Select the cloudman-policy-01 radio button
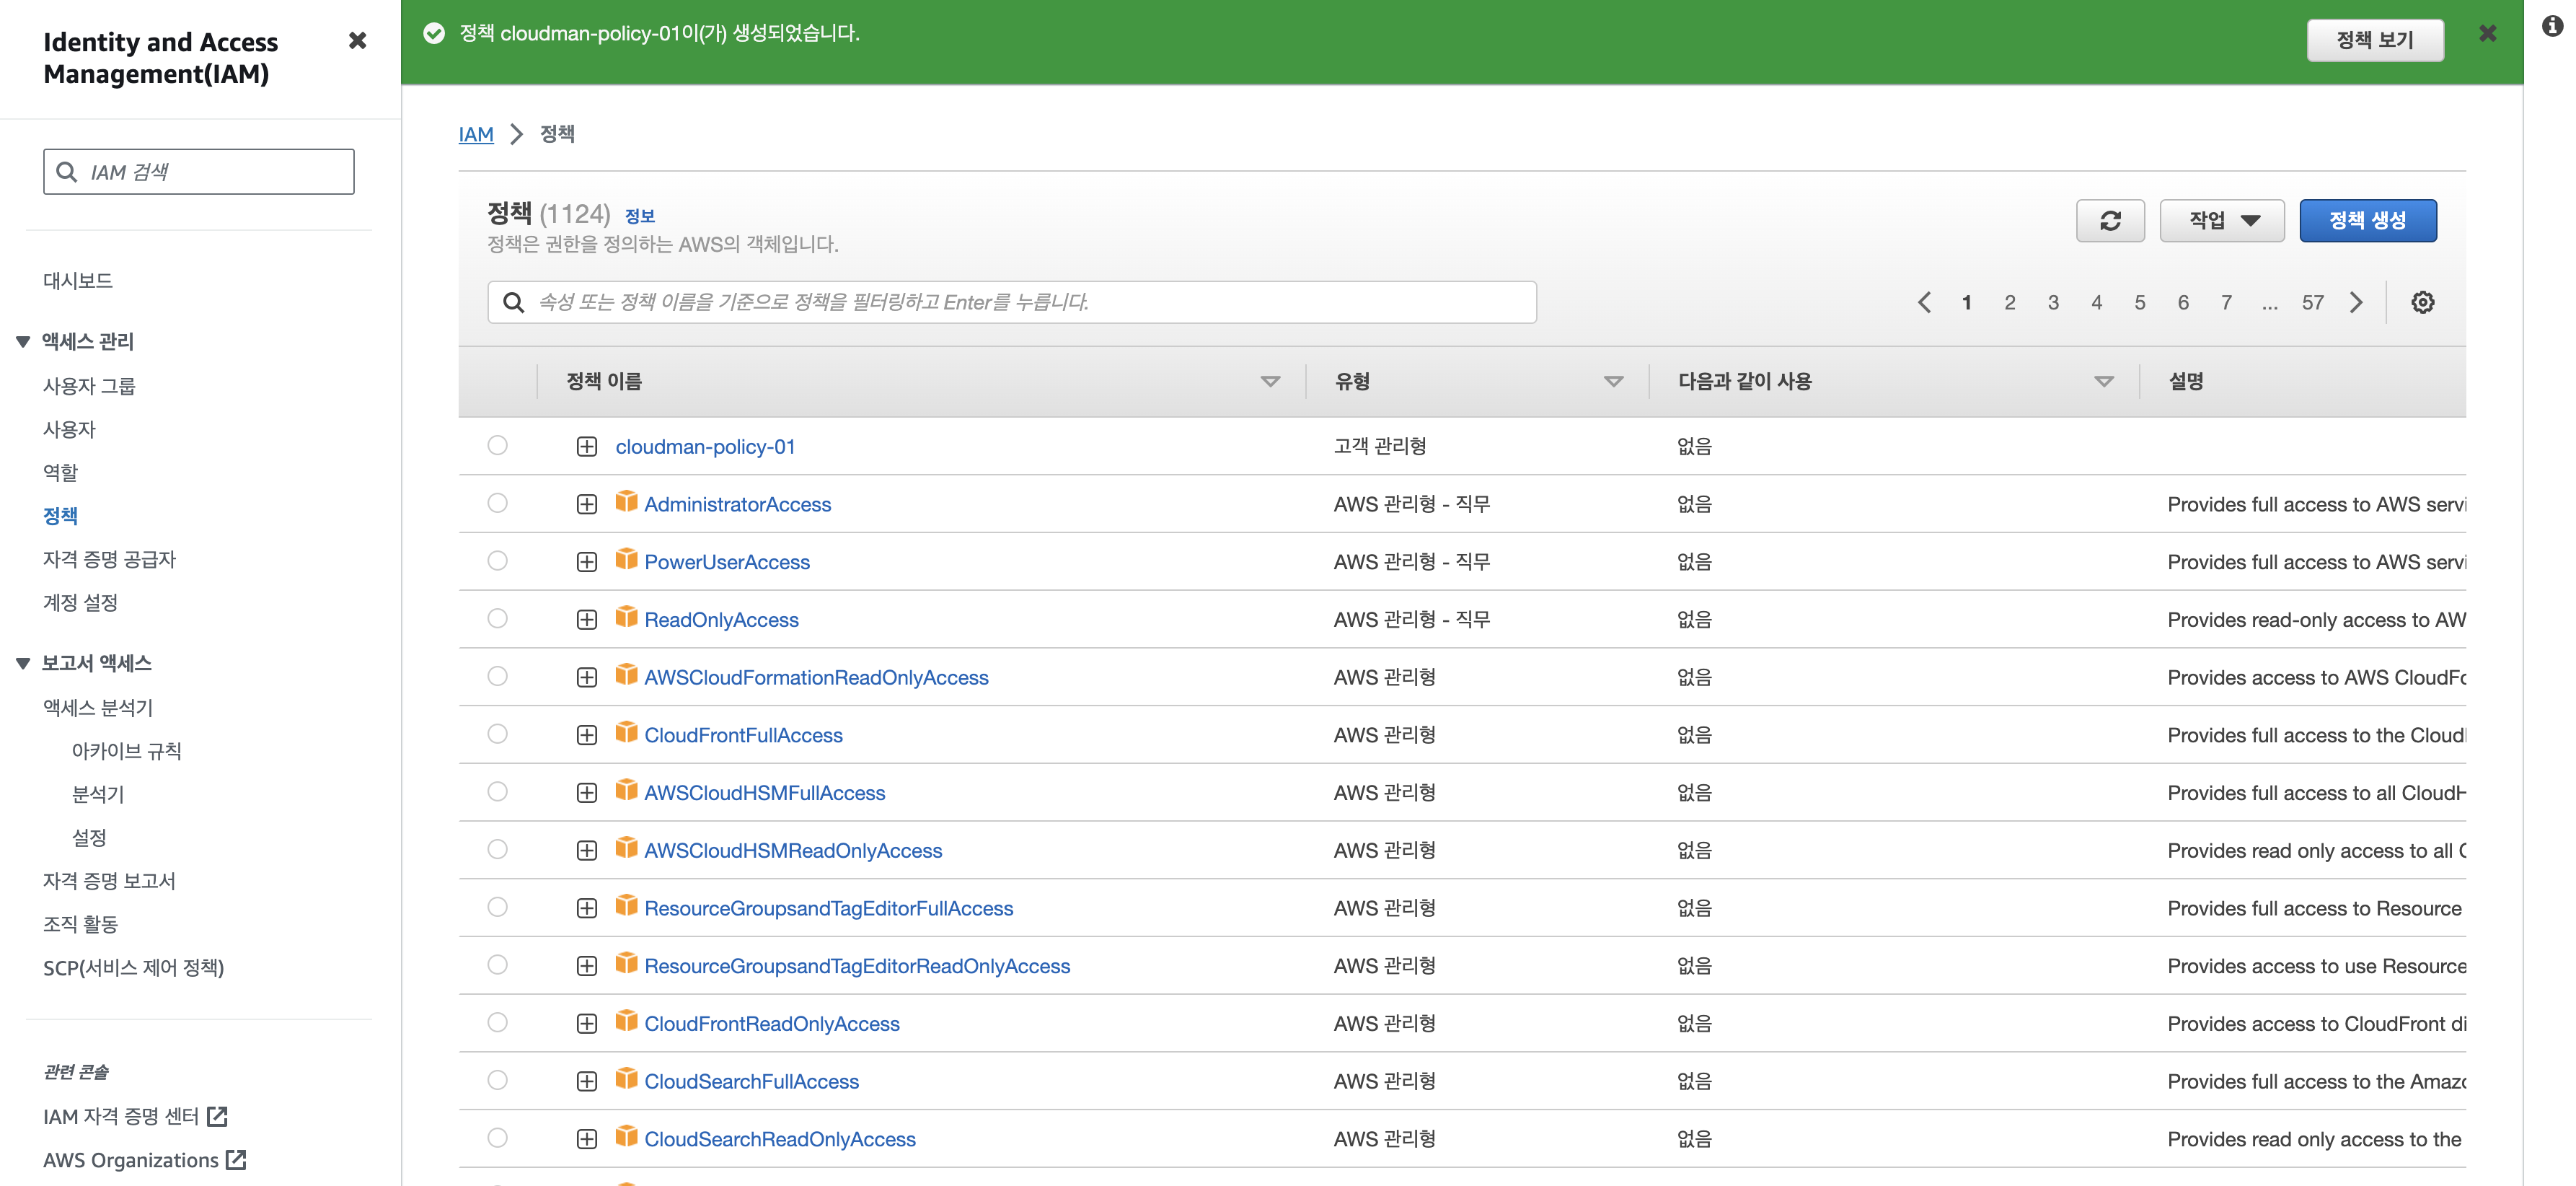 click(x=497, y=446)
